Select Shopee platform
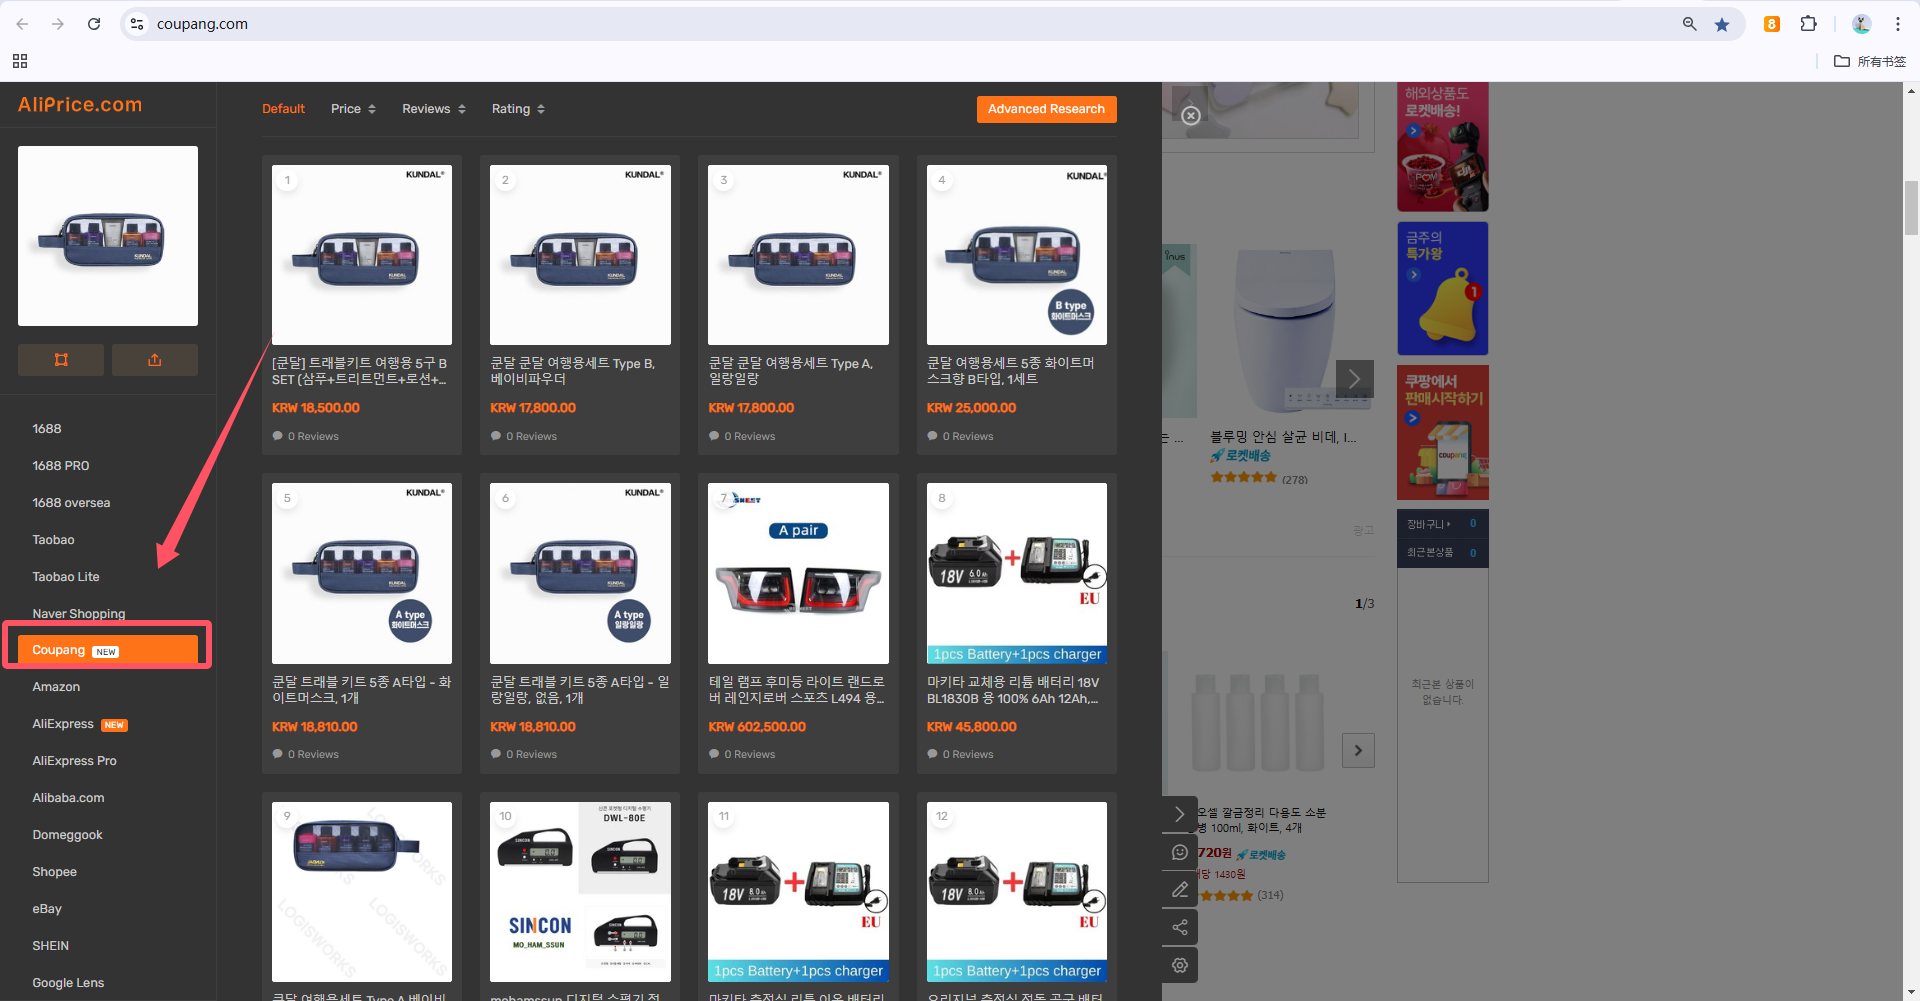The image size is (1920, 1001). pos(54,872)
